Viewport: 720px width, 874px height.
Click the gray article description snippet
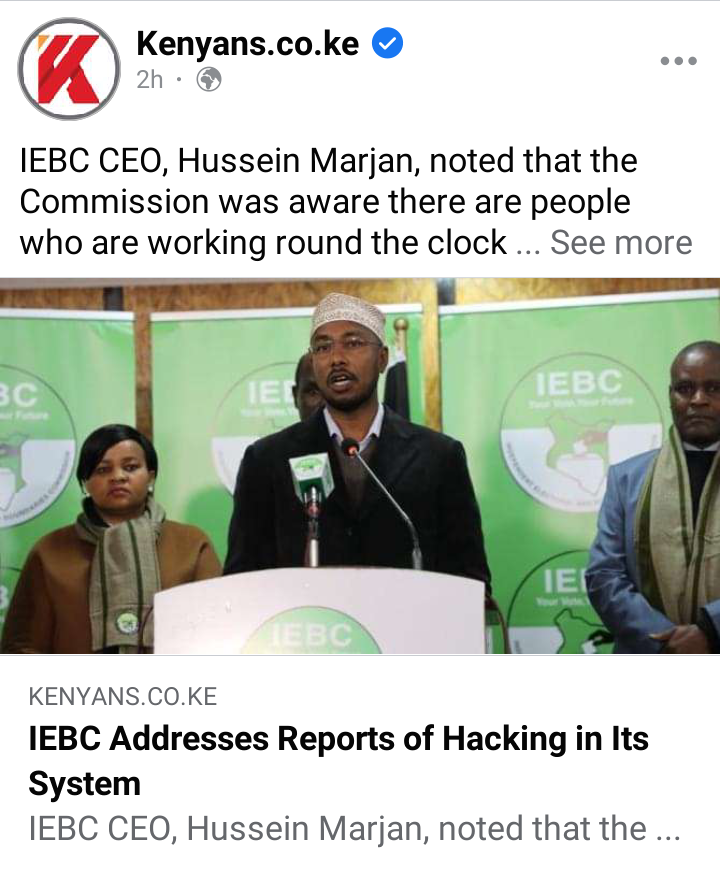(354, 828)
